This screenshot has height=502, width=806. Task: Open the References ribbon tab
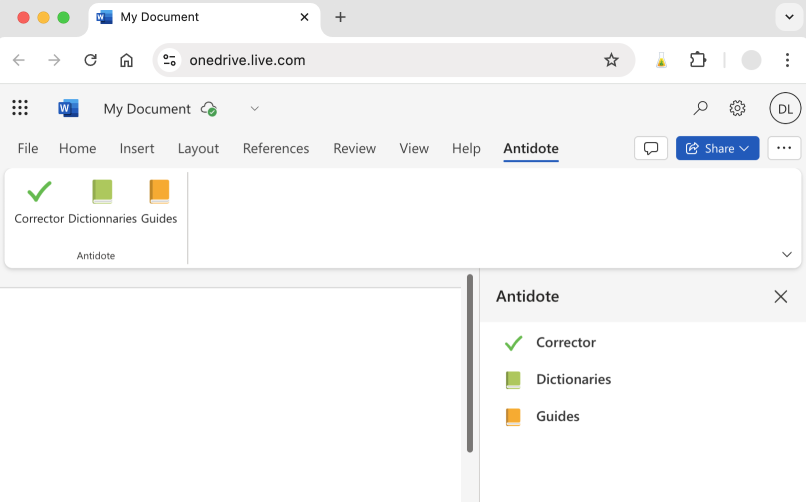coord(275,148)
